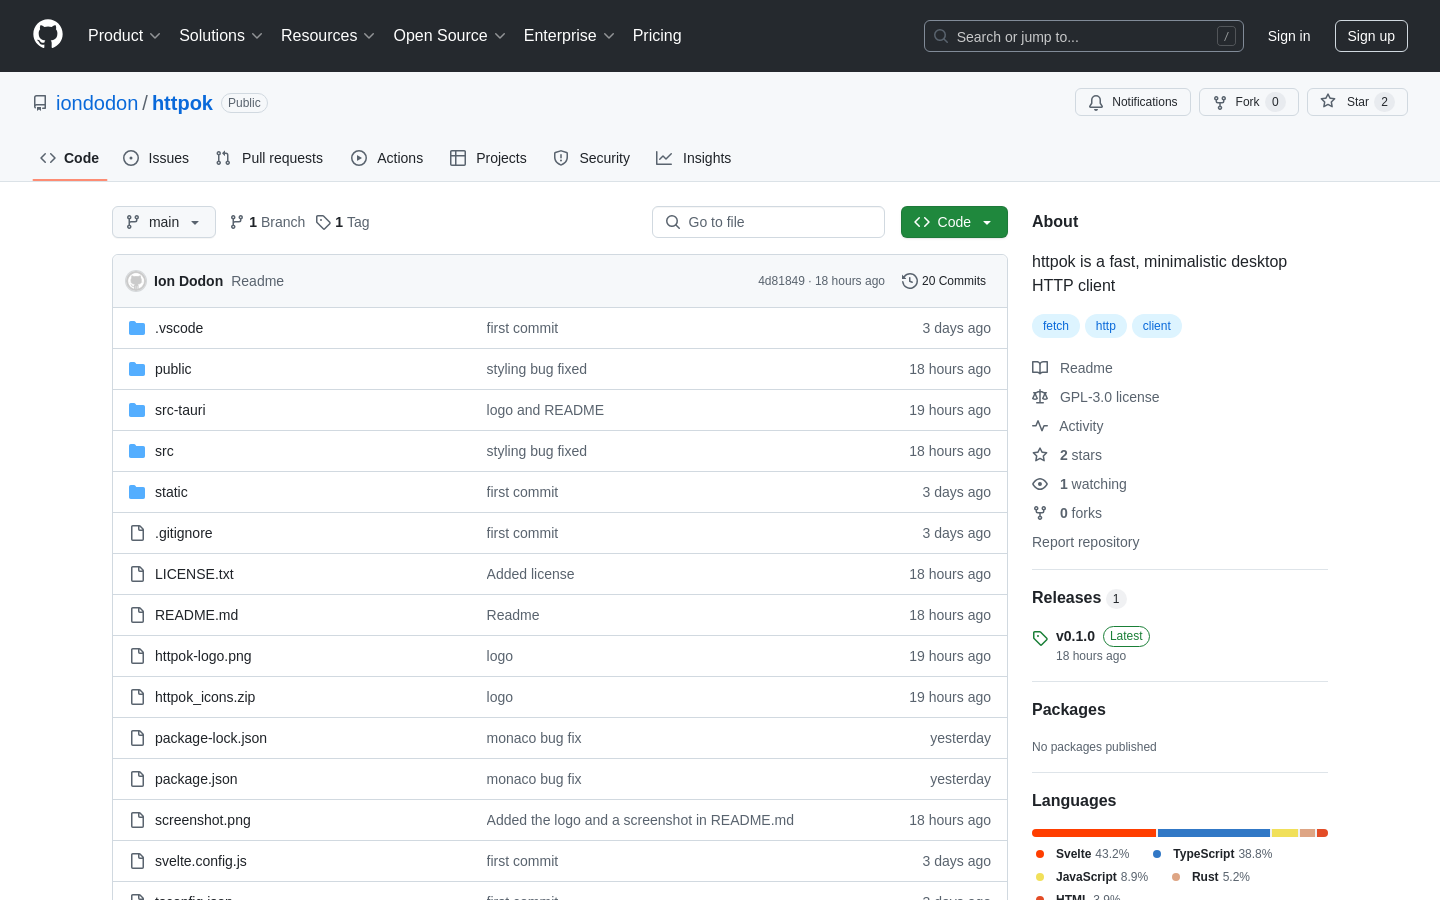Switch to the Insights tab
The image size is (1440, 900).
click(x=694, y=158)
